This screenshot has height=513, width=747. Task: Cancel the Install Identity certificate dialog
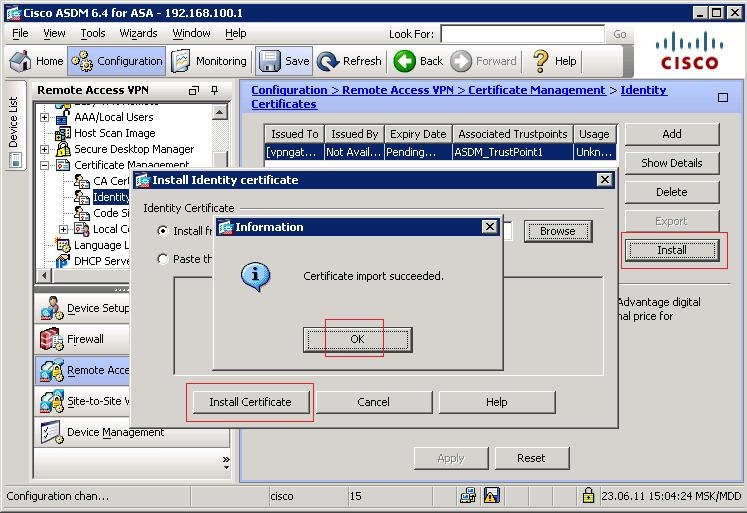[374, 402]
